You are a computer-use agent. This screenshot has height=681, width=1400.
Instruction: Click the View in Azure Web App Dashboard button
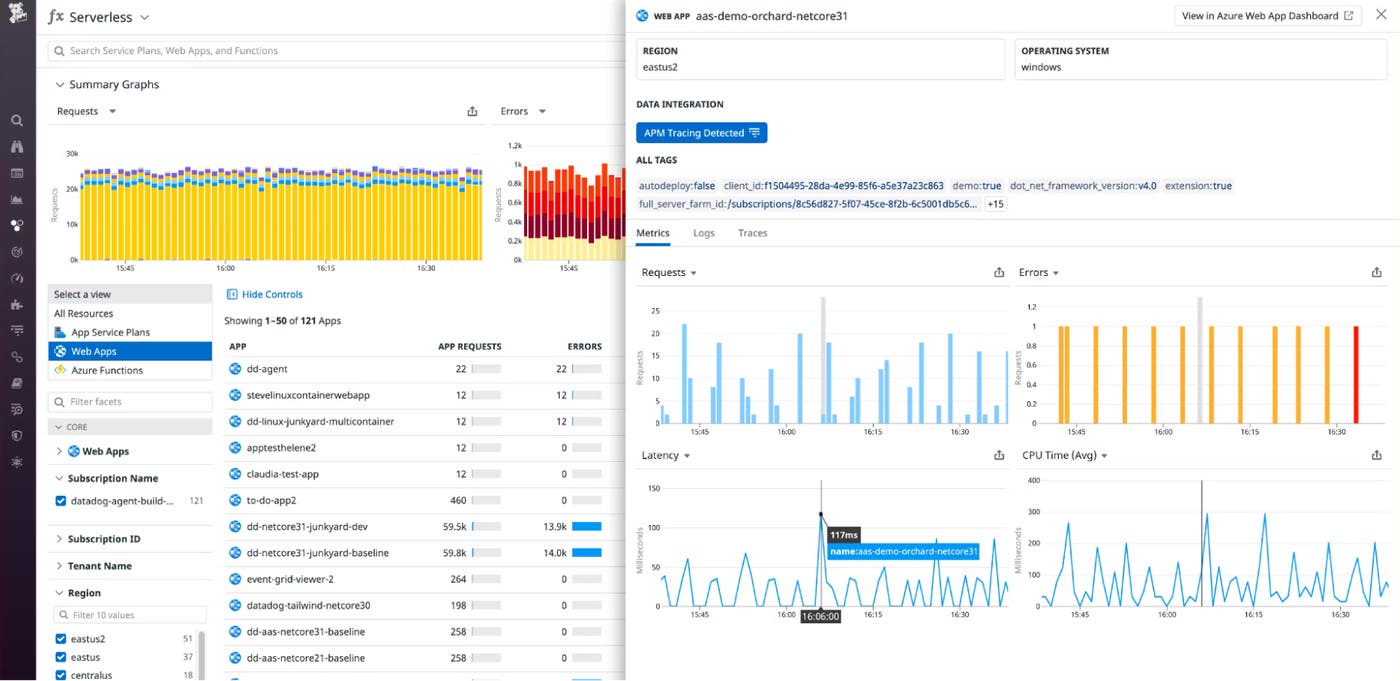coord(1268,15)
